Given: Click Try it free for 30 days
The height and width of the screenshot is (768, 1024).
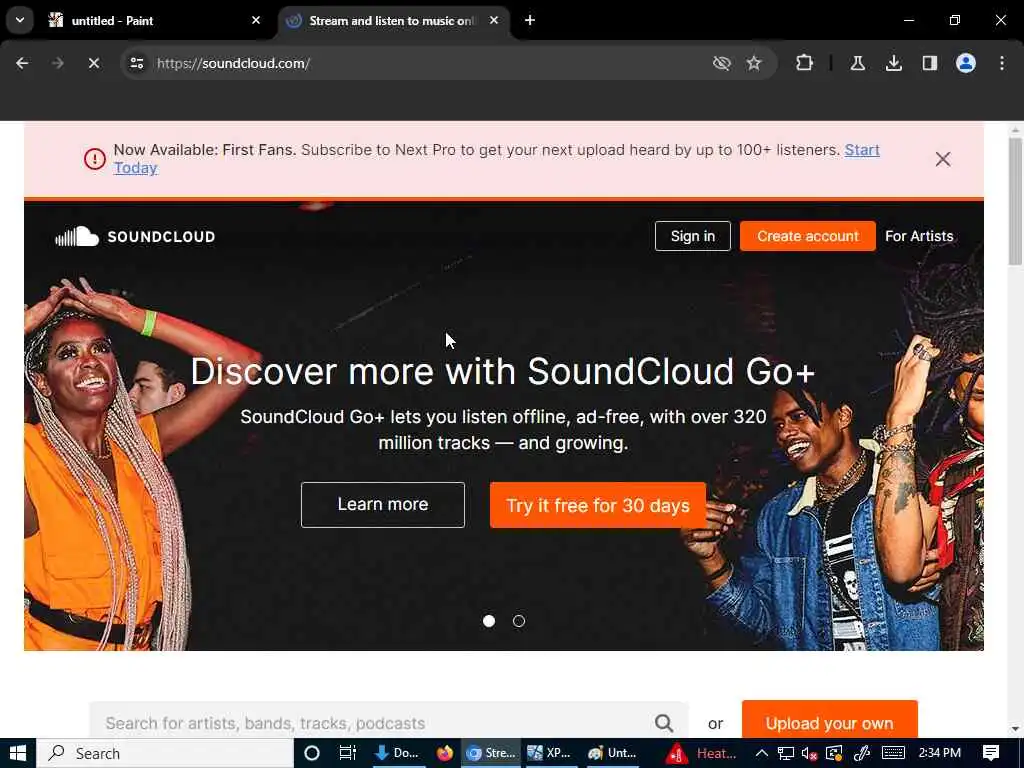Looking at the screenshot, I should pyautogui.click(x=598, y=505).
